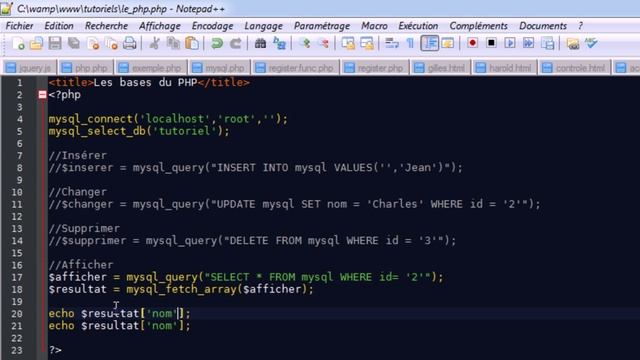Toggle Show all characters pilcrow icon
640x360 pixels.
click(x=410, y=43)
